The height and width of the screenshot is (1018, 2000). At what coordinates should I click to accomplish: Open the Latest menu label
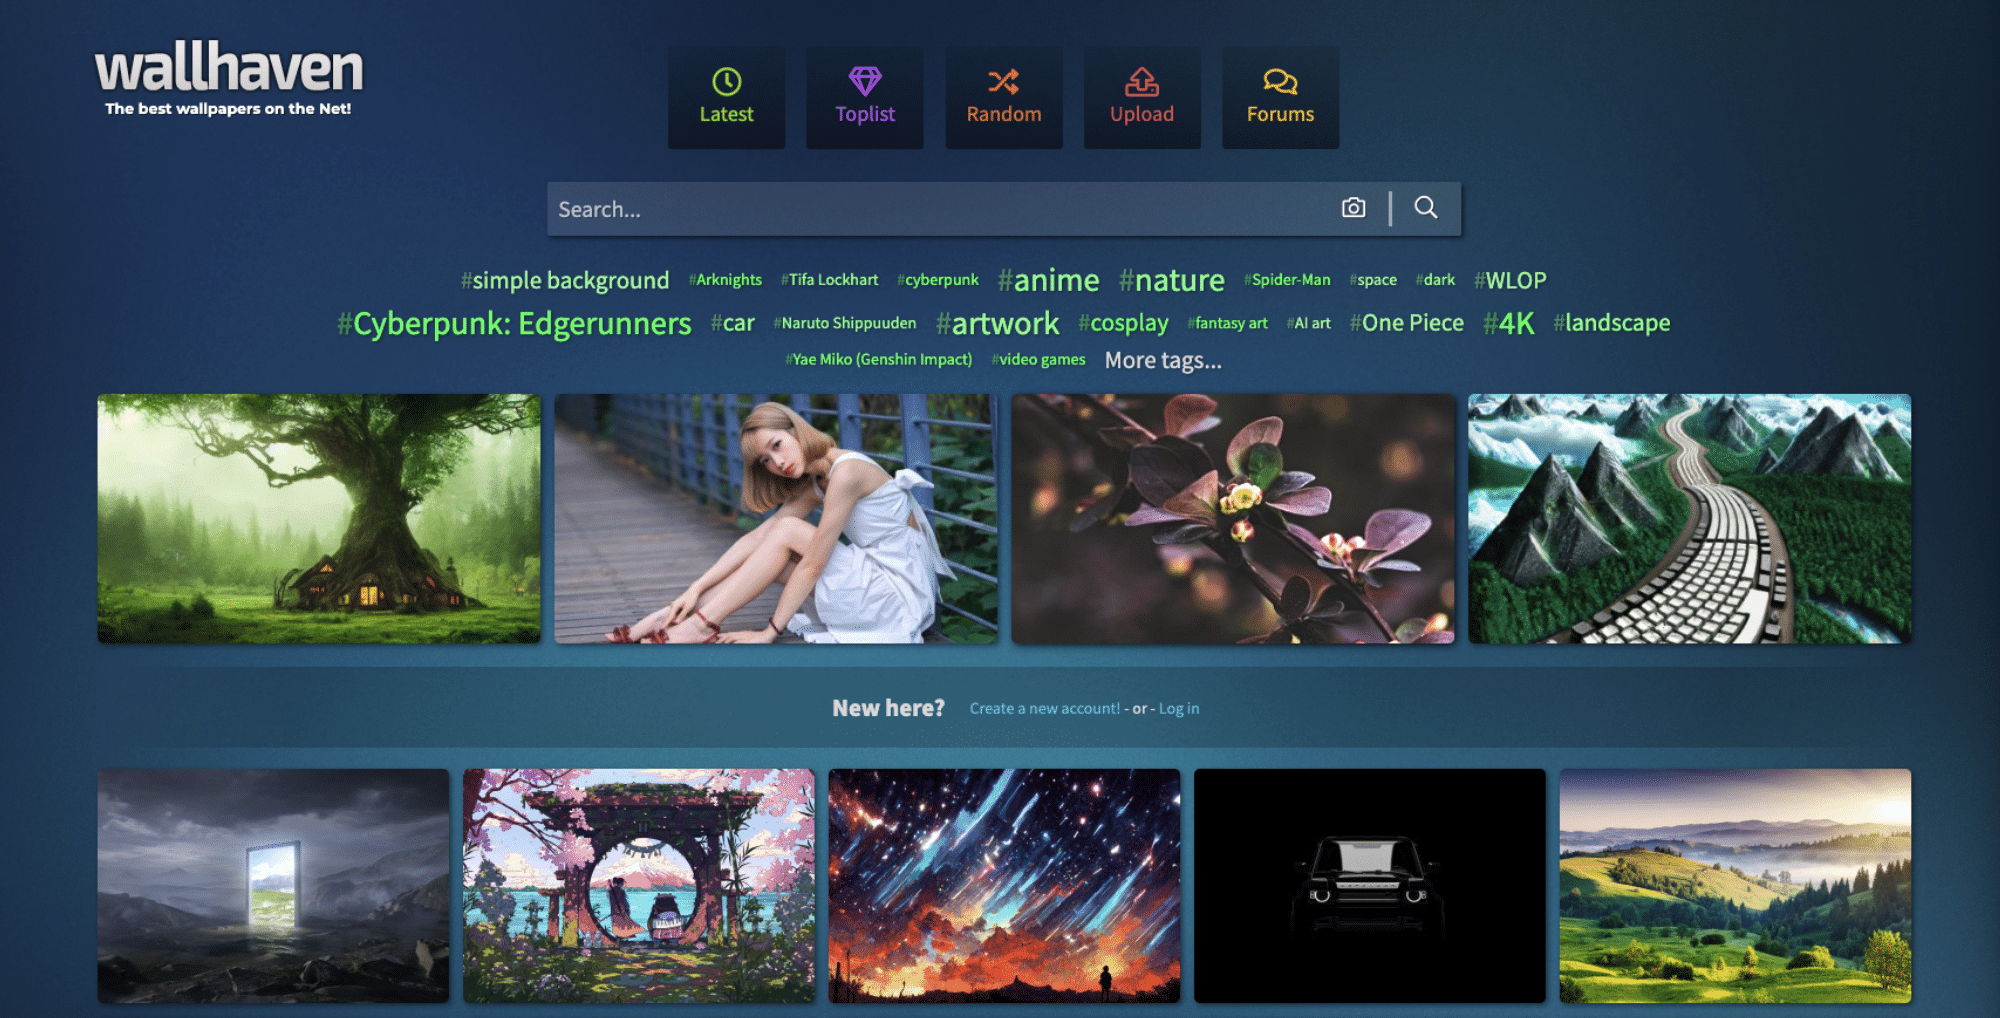pyautogui.click(x=726, y=114)
